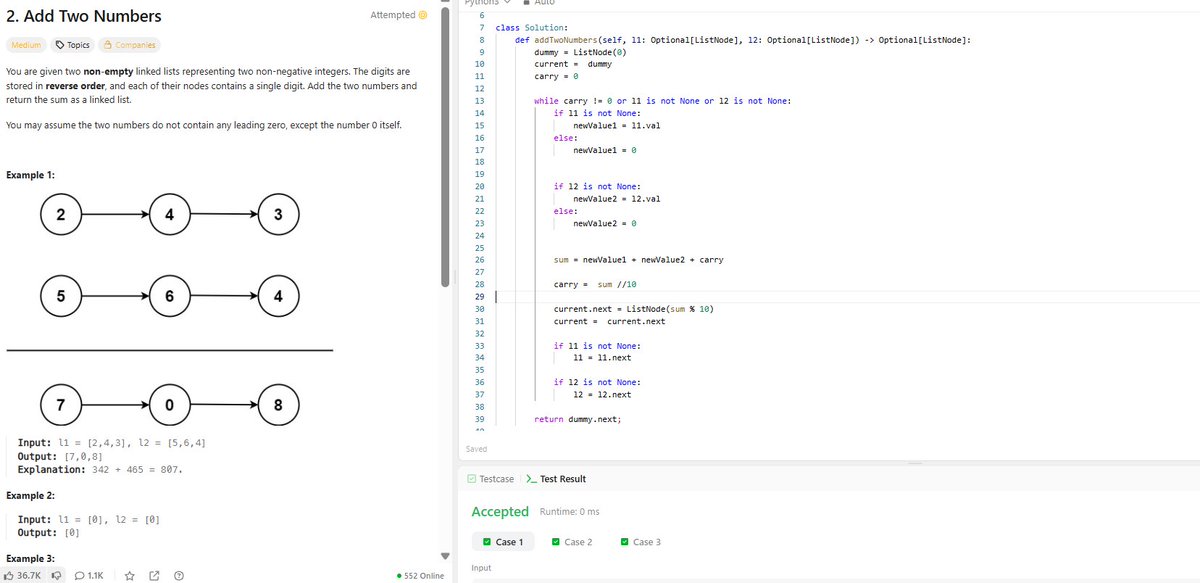Click the Example 3 heading
The image size is (1200, 583).
pyautogui.click(x=30, y=558)
